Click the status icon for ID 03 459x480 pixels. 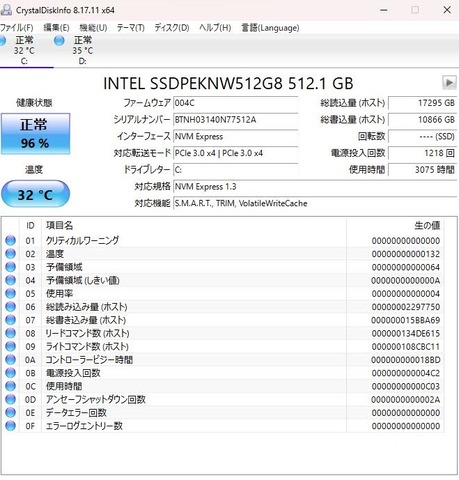pyautogui.click(x=11, y=267)
